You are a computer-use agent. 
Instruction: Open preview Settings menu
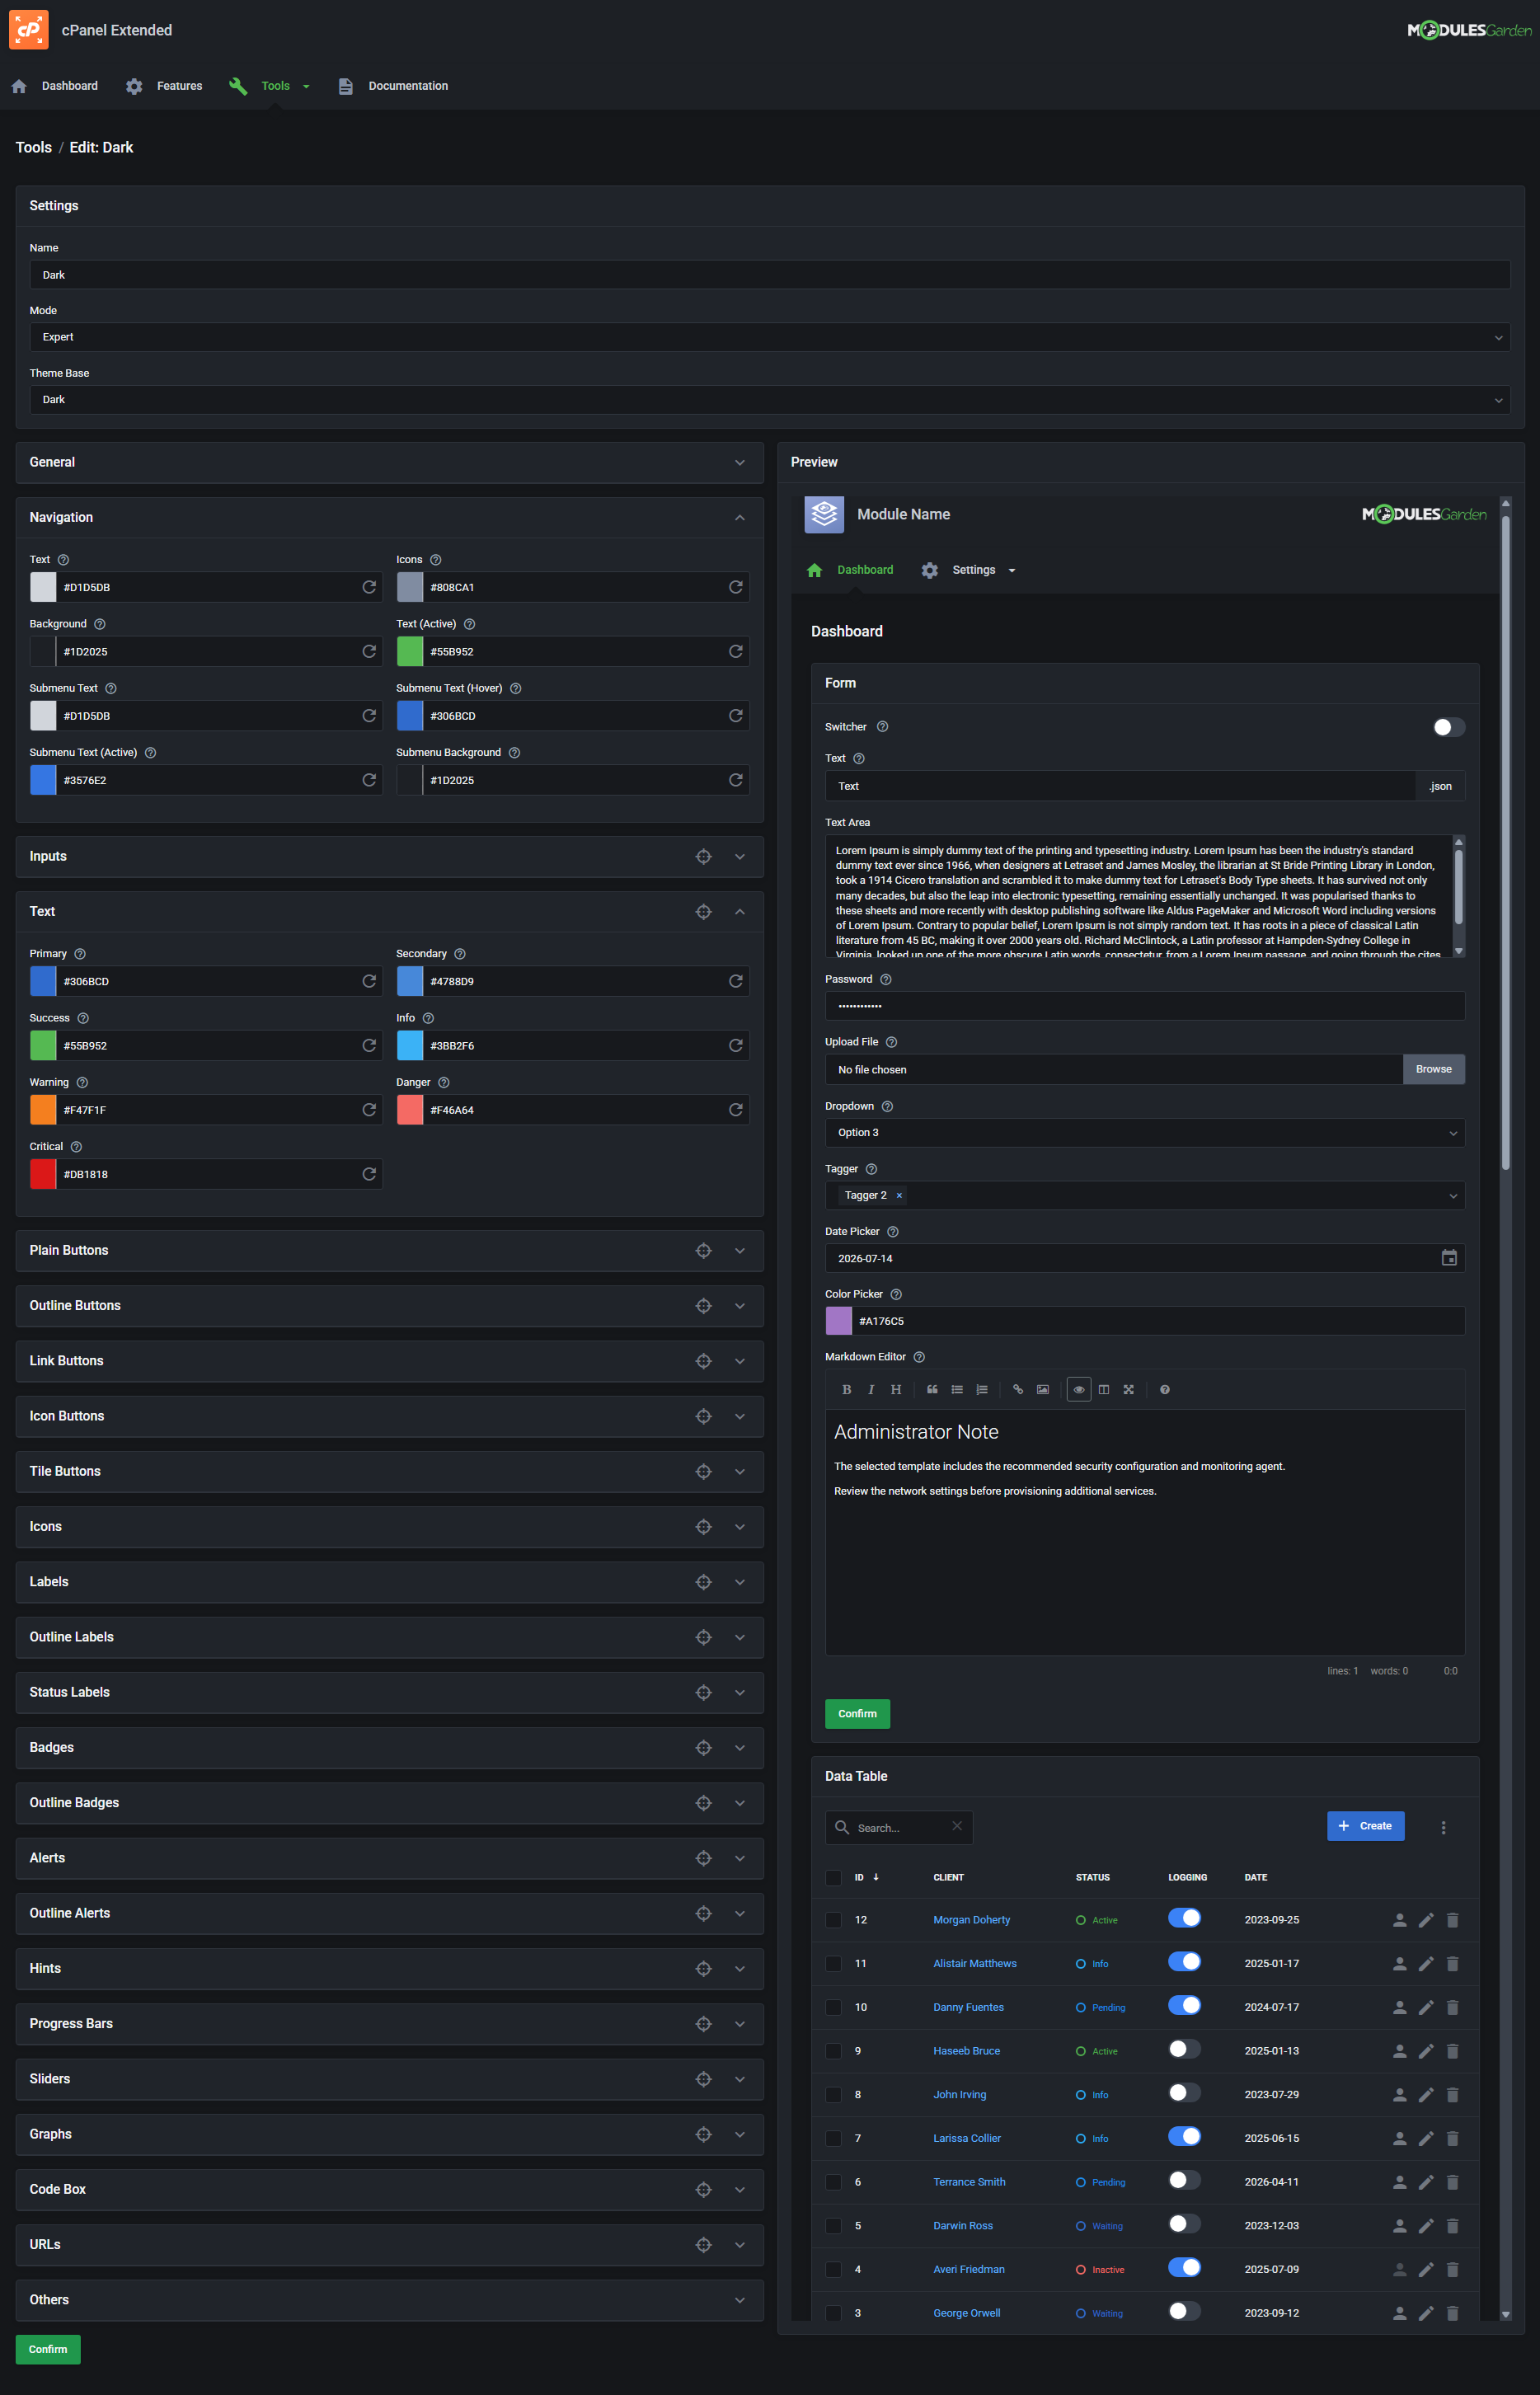point(969,570)
